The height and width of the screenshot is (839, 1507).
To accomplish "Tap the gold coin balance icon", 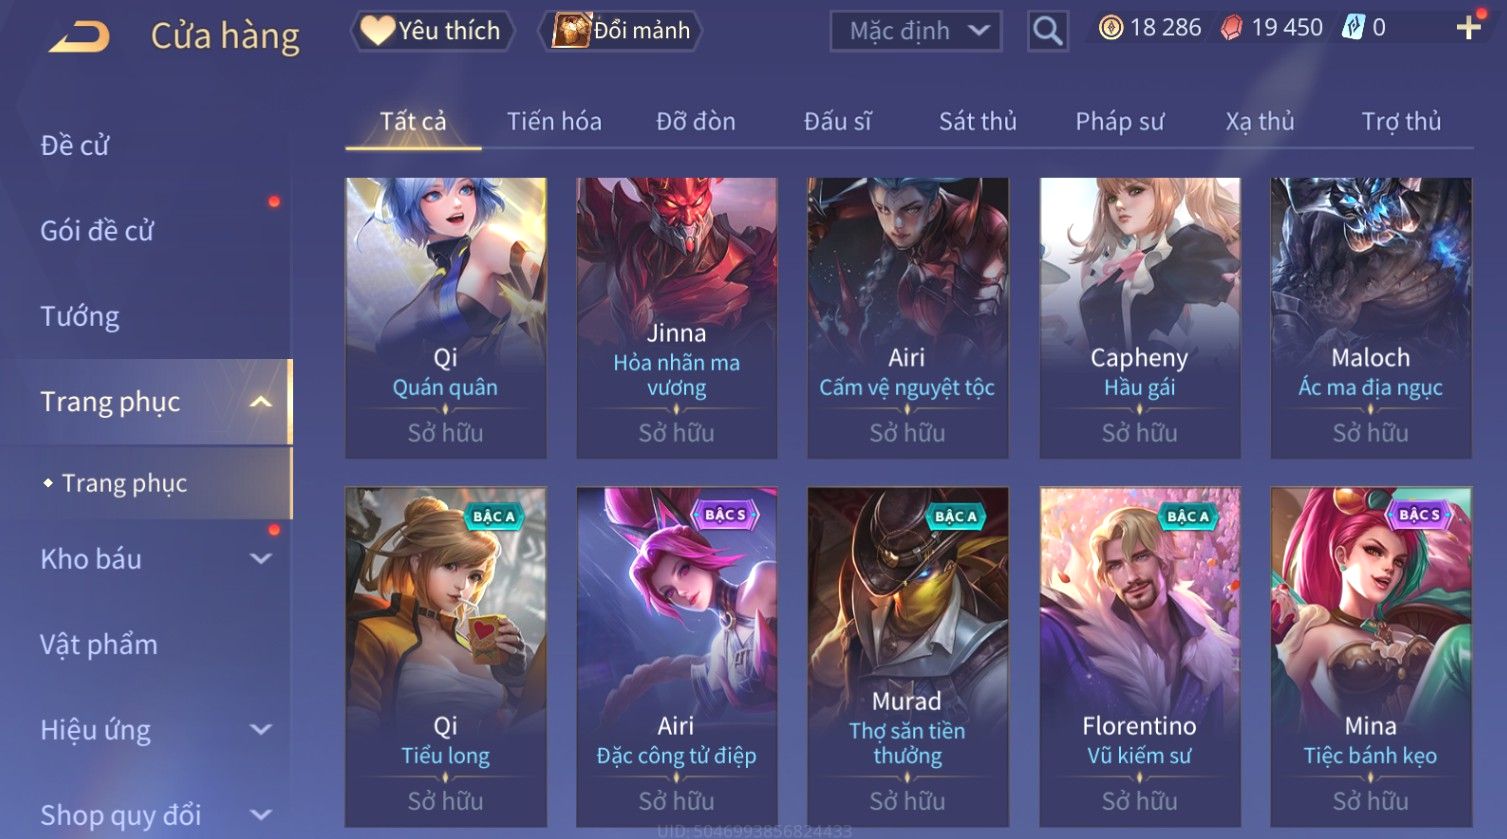I will click(1110, 28).
